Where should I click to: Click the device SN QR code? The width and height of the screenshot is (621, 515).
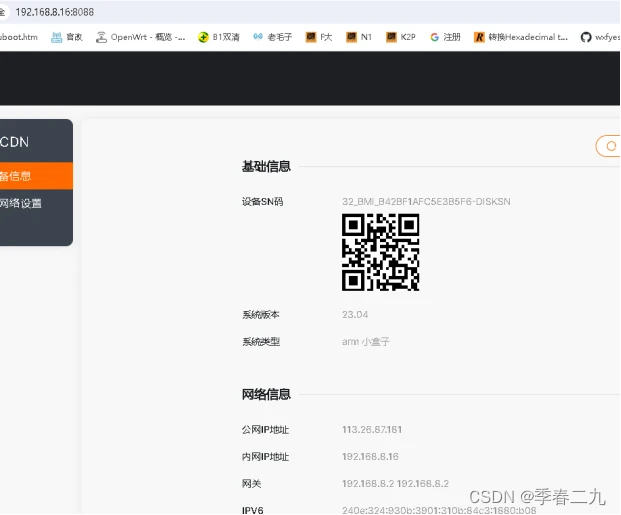[x=381, y=252]
